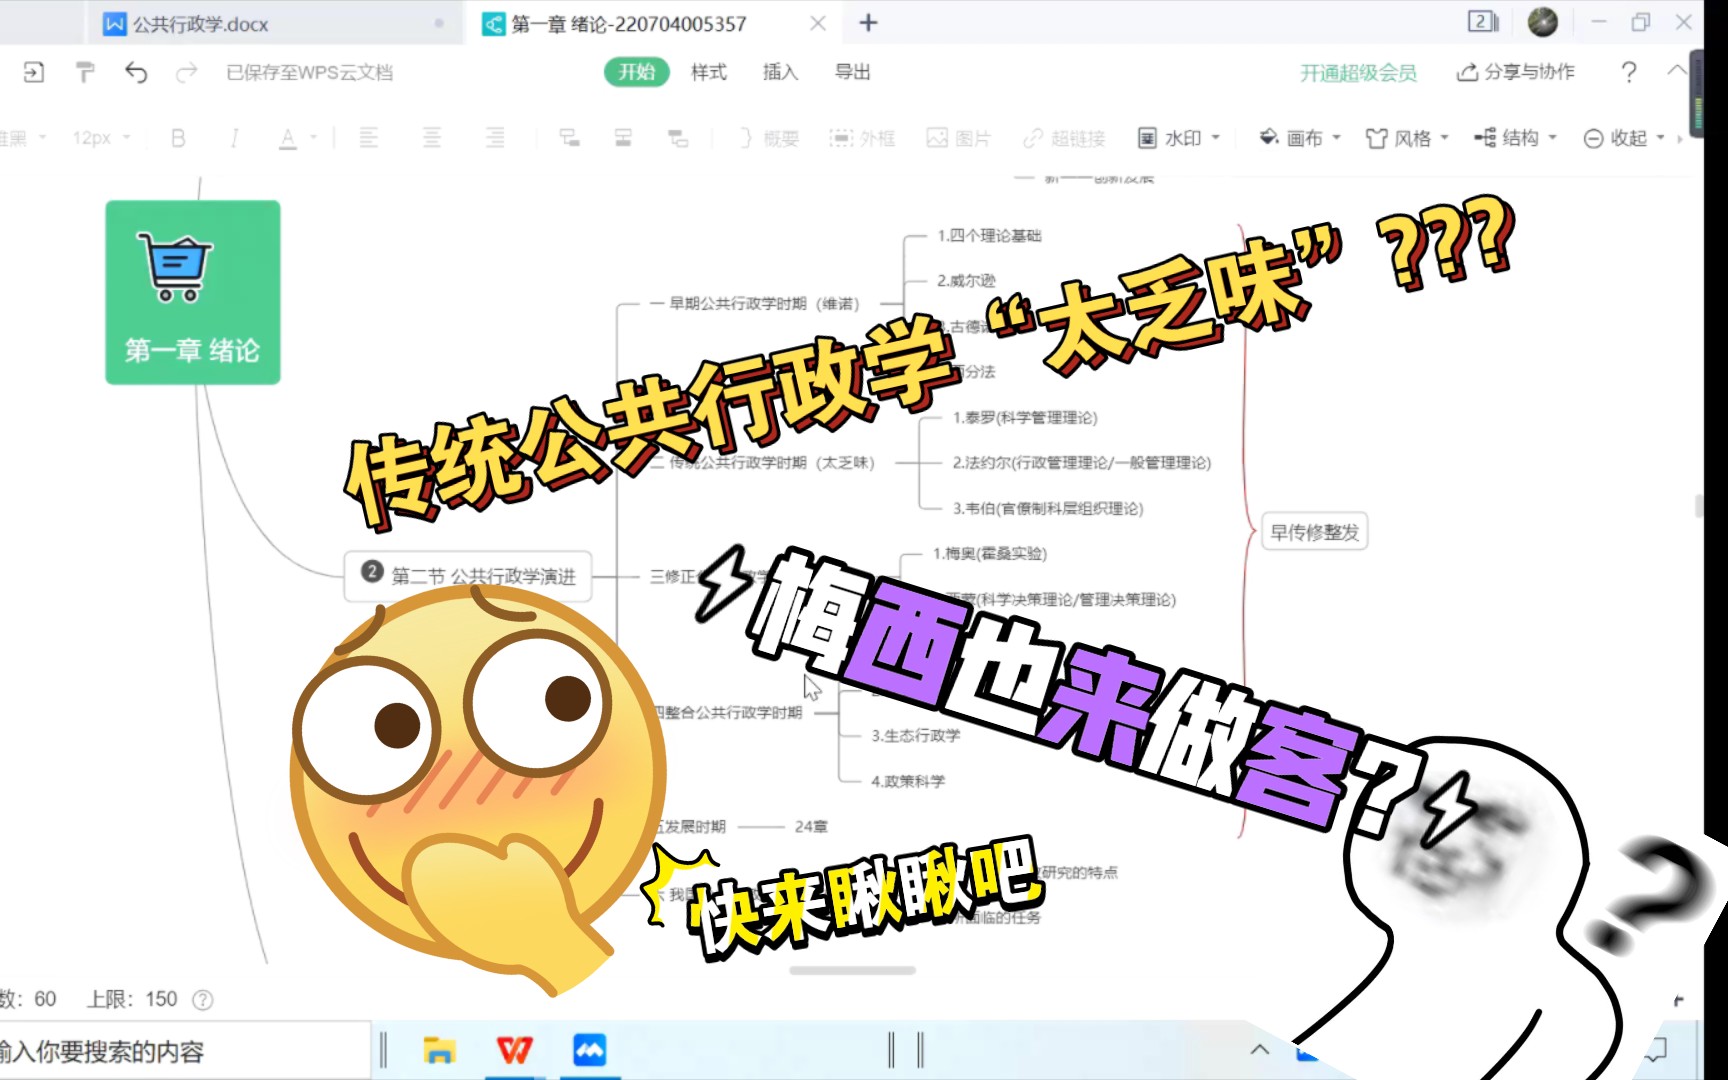This screenshot has height=1080, width=1728.
Task: Select node 3.韦伯(官僚制科层组织理论)
Action: pyautogui.click(x=1048, y=508)
